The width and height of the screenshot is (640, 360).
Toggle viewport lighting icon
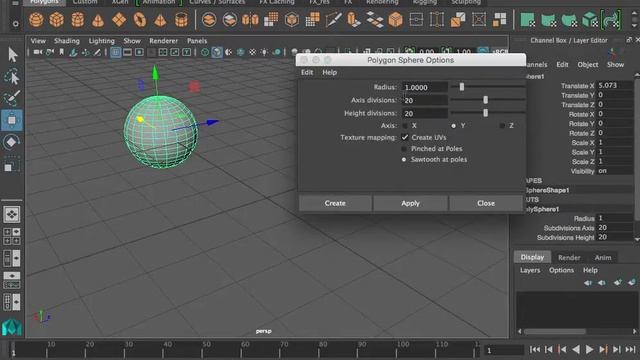264,52
